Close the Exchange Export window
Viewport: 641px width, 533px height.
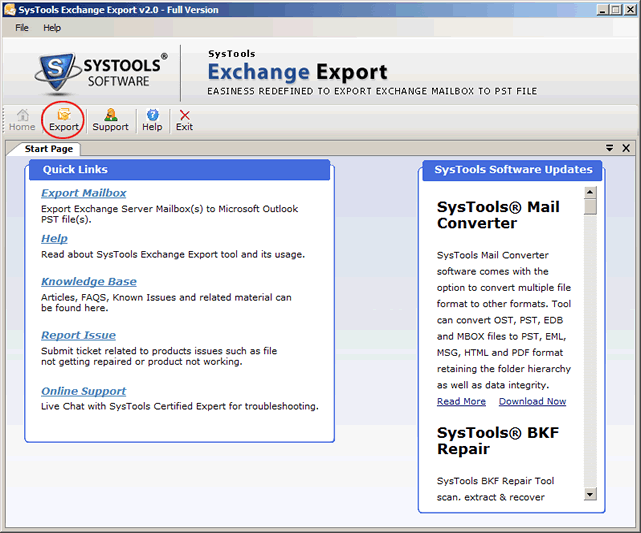pos(630,10)
